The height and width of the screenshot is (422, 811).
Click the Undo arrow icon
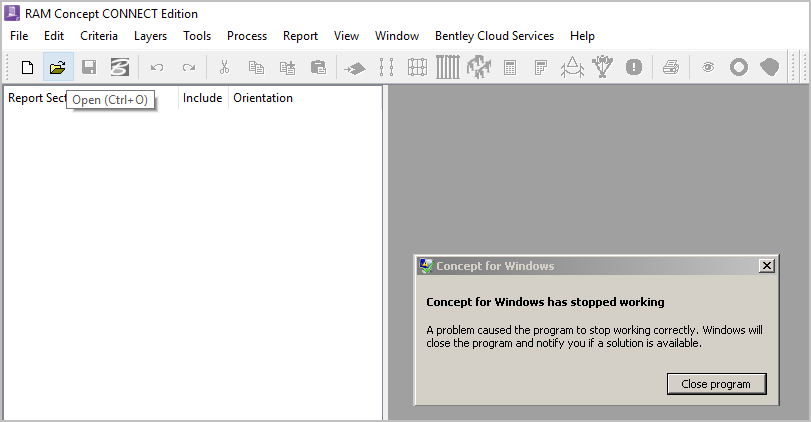[x=157, y=67]
